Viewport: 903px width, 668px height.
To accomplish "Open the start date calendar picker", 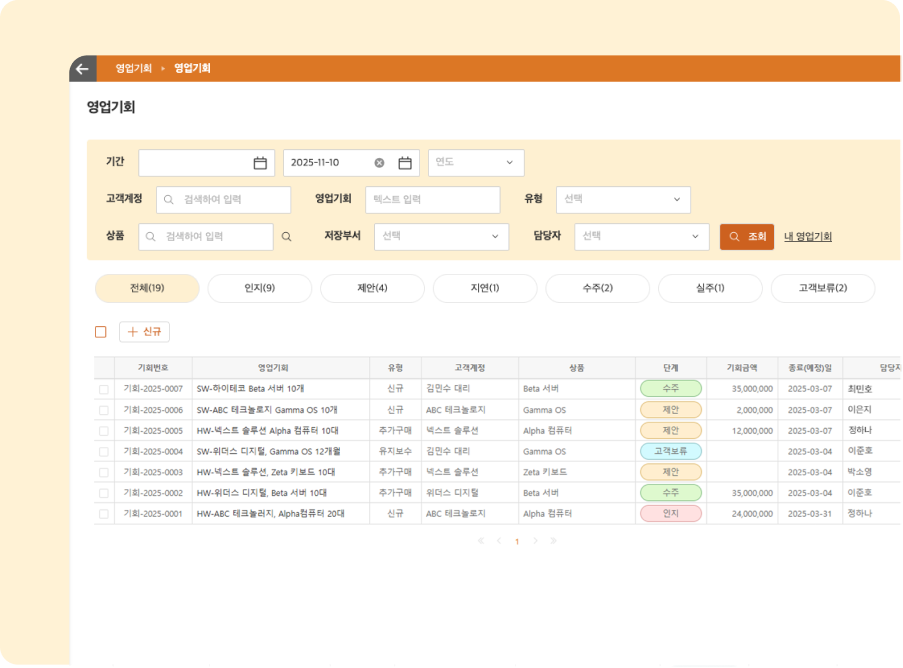I will [260, 163].
